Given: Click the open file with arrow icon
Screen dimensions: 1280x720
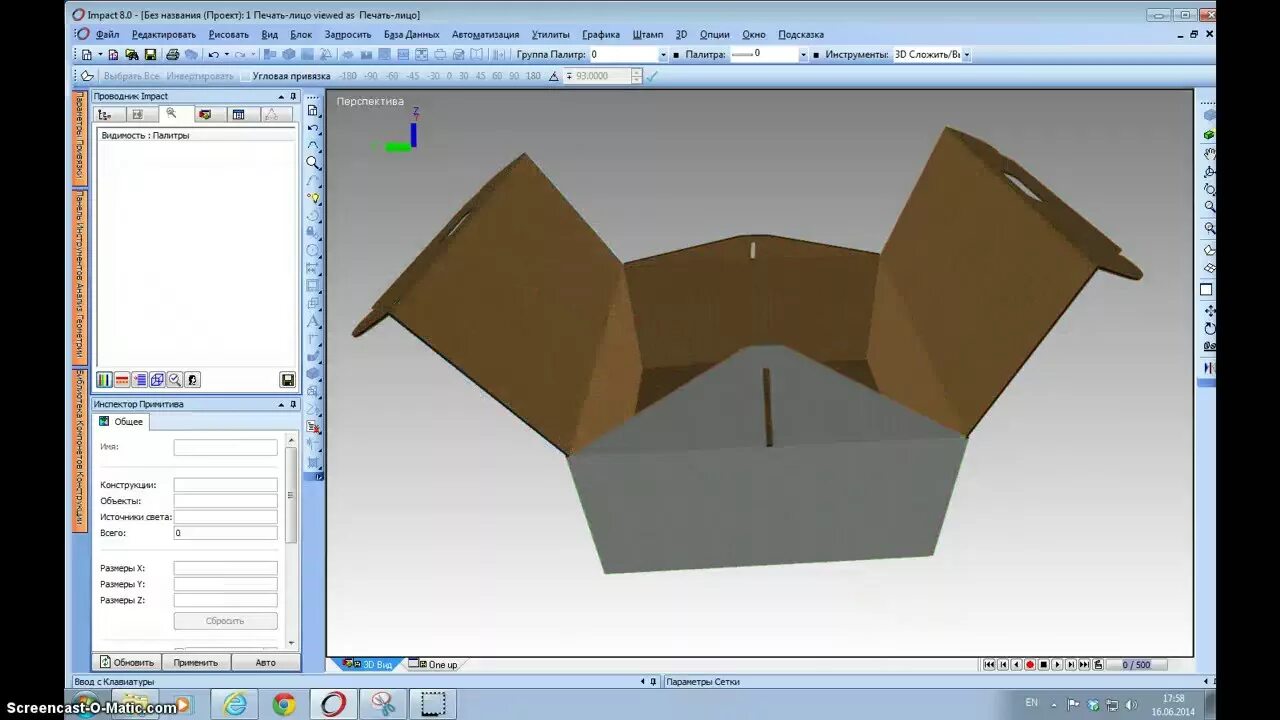Looking at the screenshot, I should (x=131, y=55).
